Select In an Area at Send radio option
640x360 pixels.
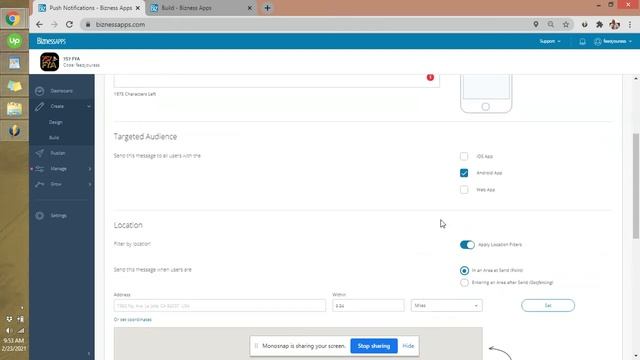click(x=464, y=271)
